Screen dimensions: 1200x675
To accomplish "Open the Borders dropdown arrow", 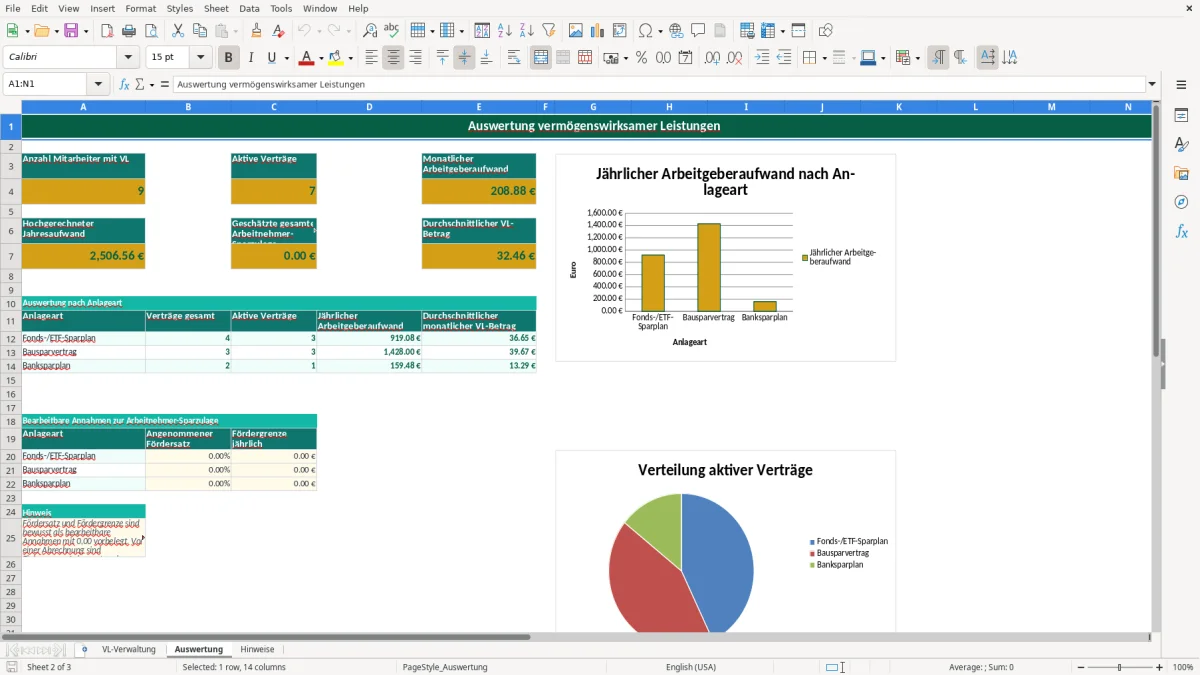I will point(824,58).
